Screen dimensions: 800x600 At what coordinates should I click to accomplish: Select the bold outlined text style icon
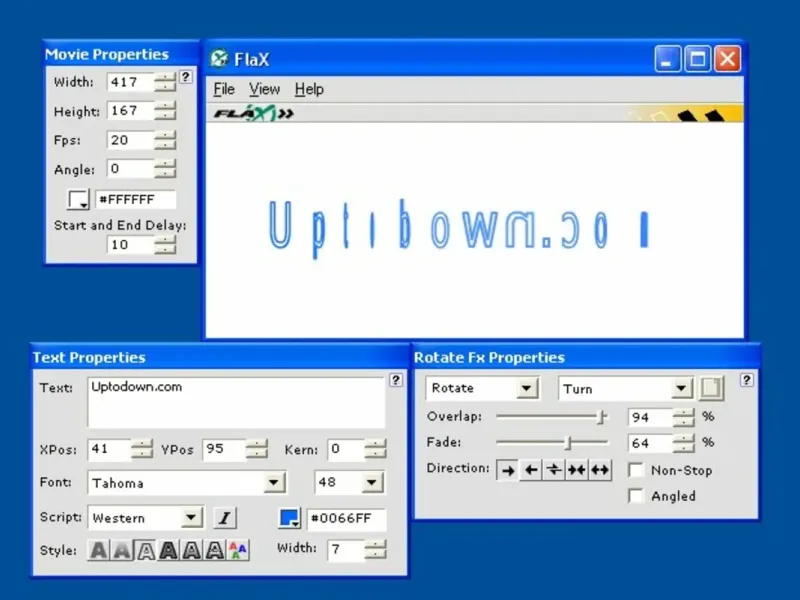168,551
